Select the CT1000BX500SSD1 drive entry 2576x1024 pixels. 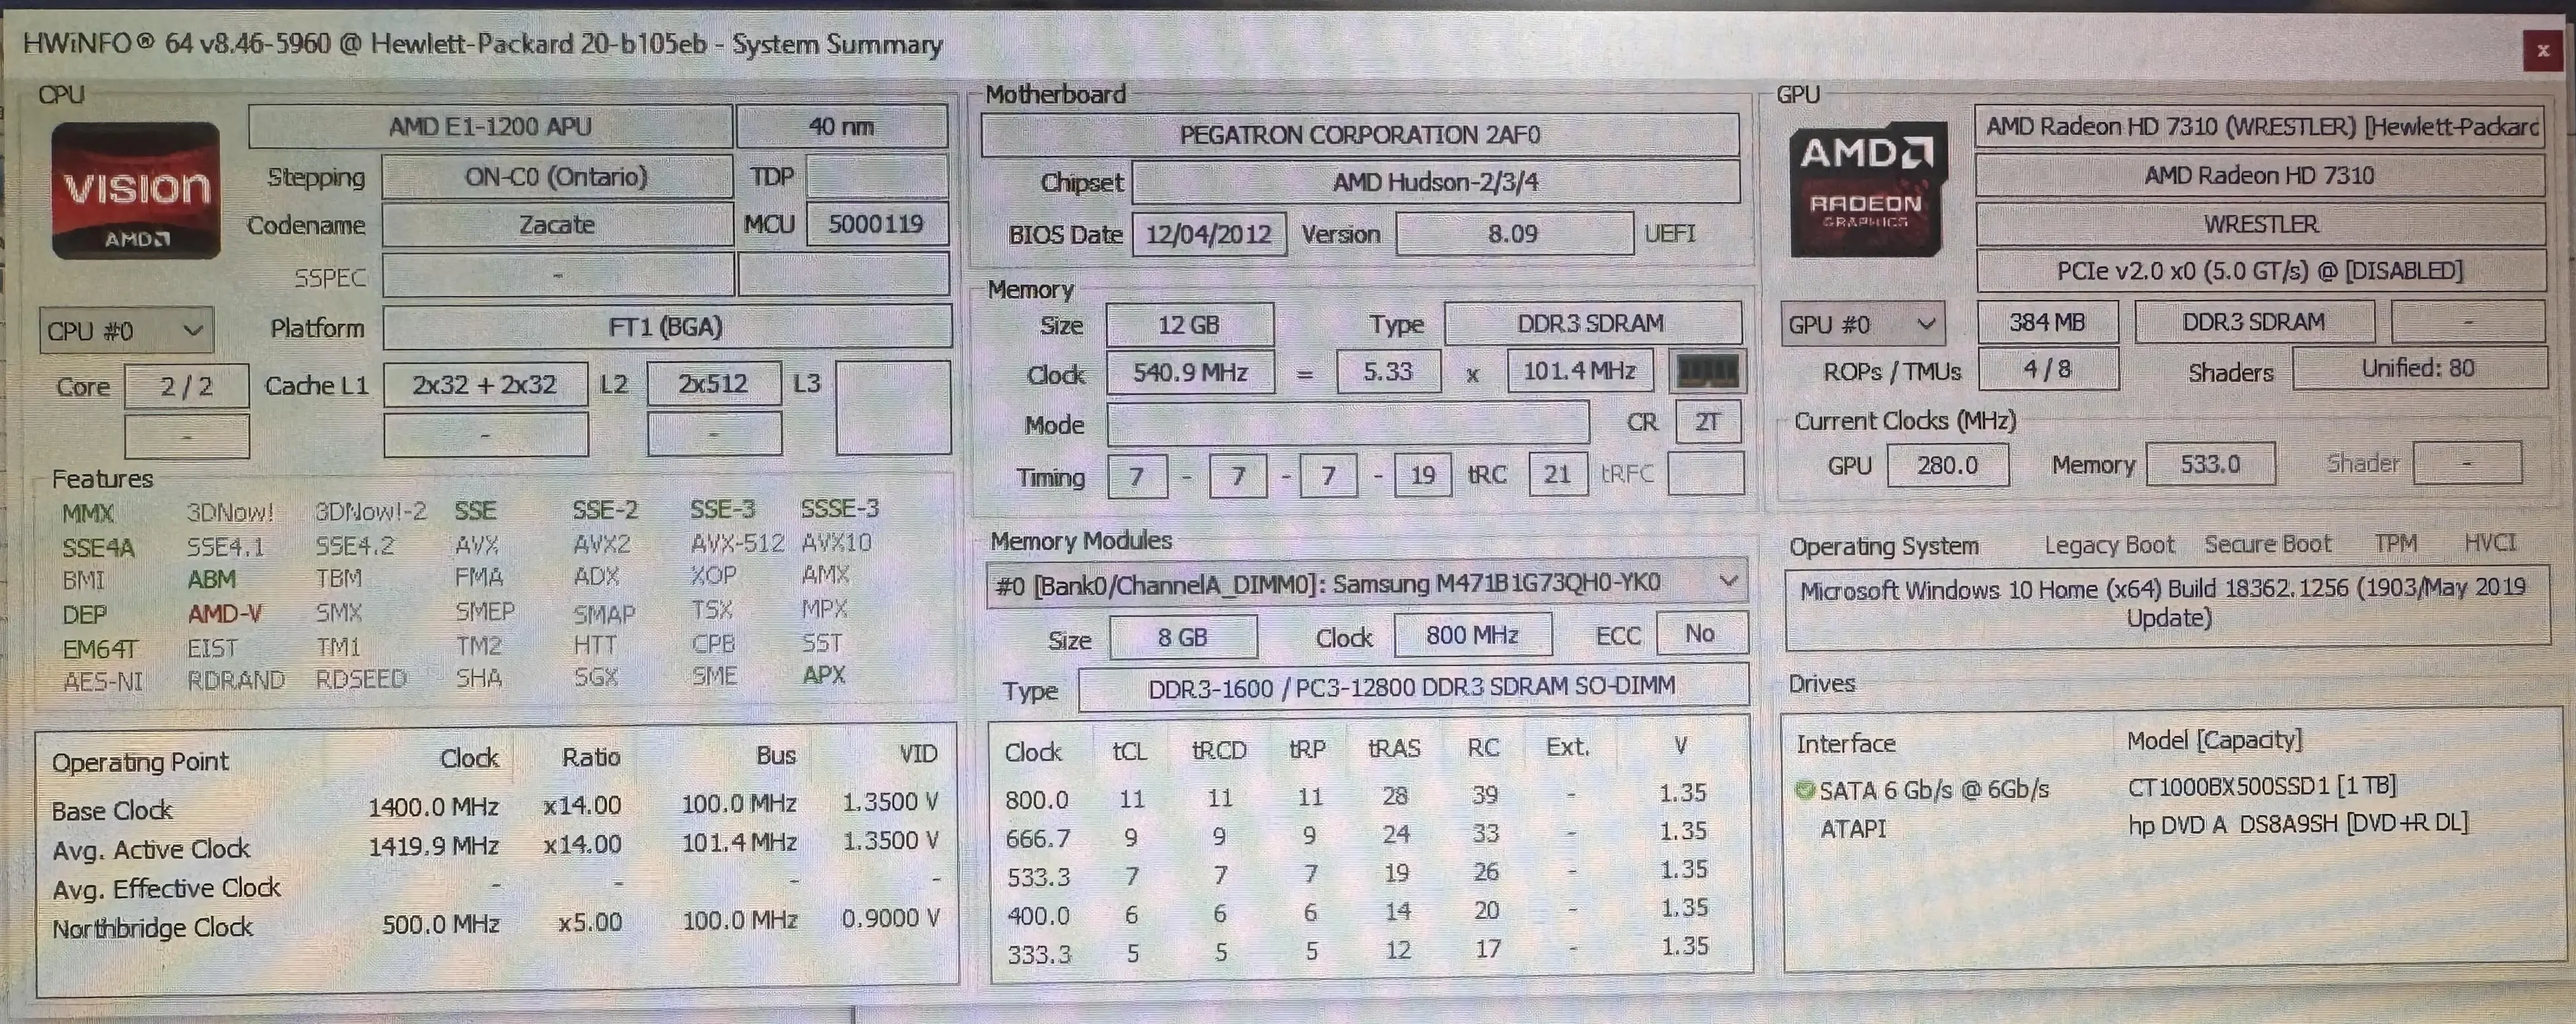click(2261, 786)
